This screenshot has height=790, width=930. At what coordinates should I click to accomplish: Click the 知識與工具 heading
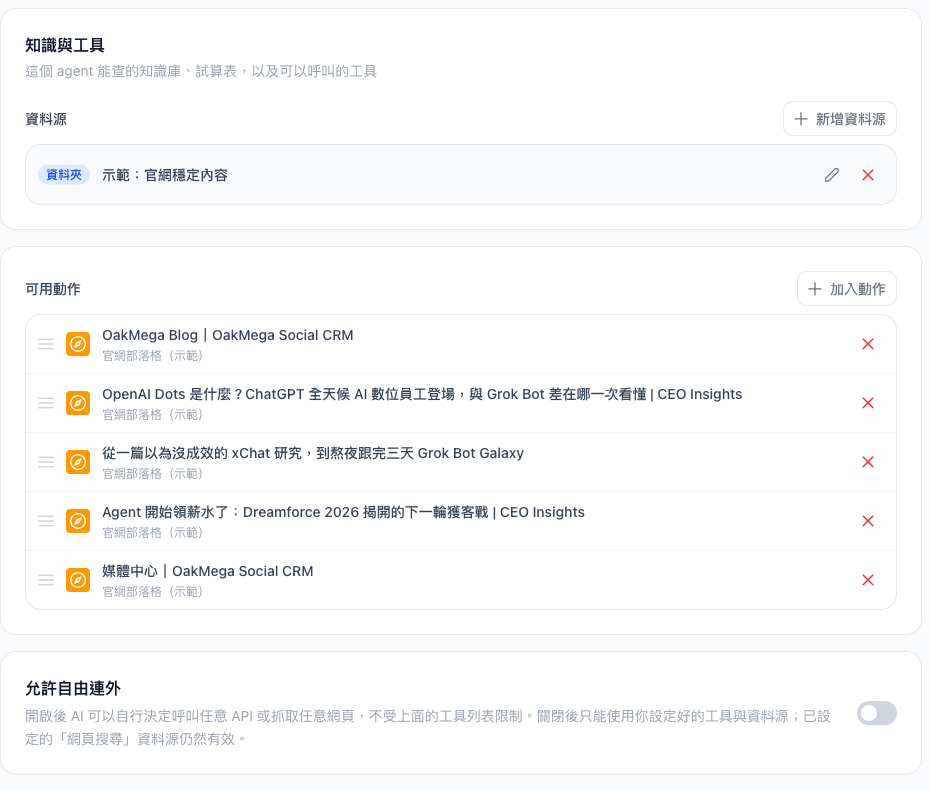(65, 45)
